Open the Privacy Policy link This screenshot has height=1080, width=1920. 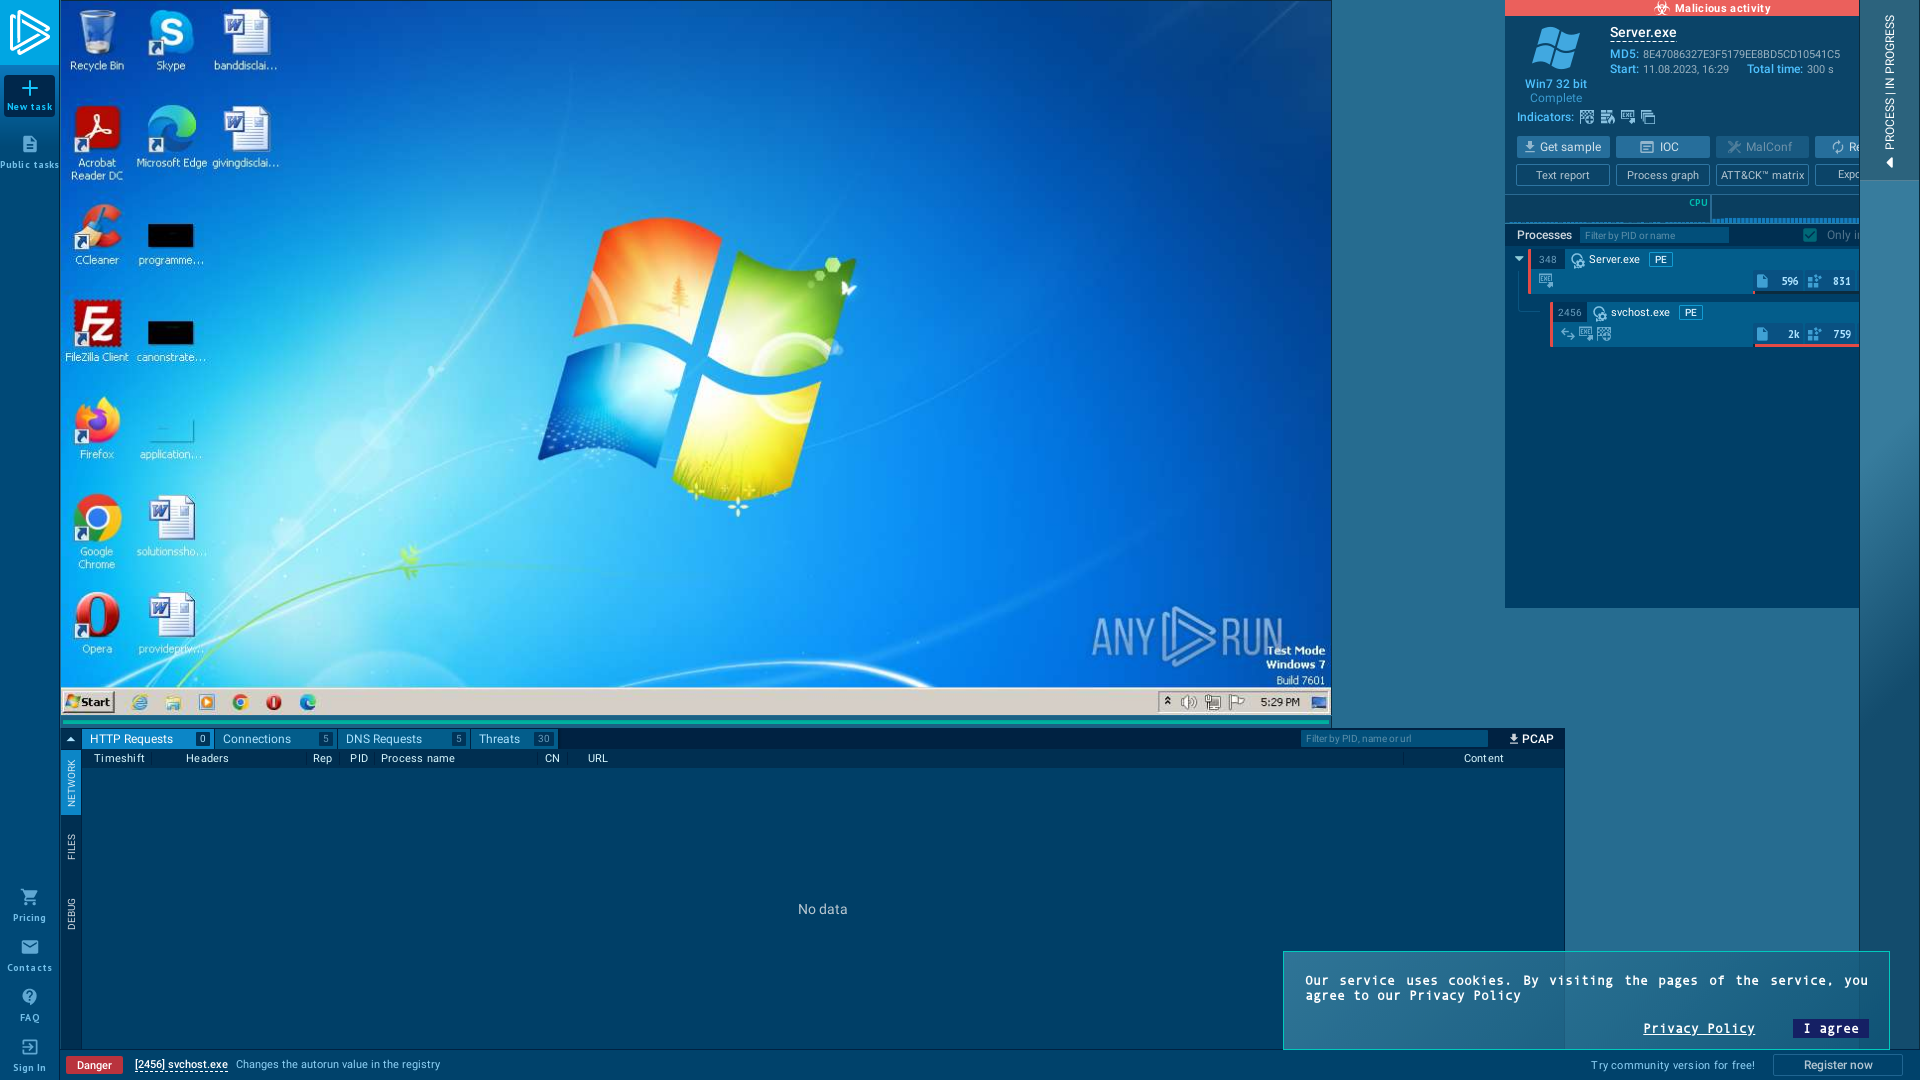coord(1699,1028)
